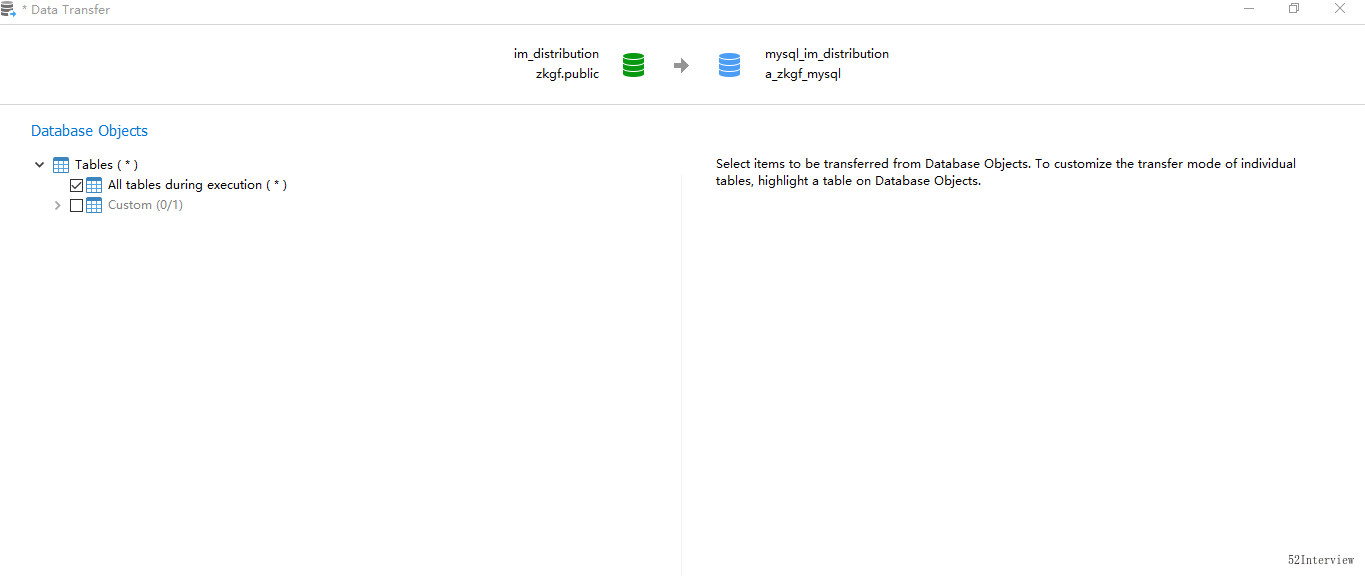Click source schema zkgf.public

click(x=567, y=74)
